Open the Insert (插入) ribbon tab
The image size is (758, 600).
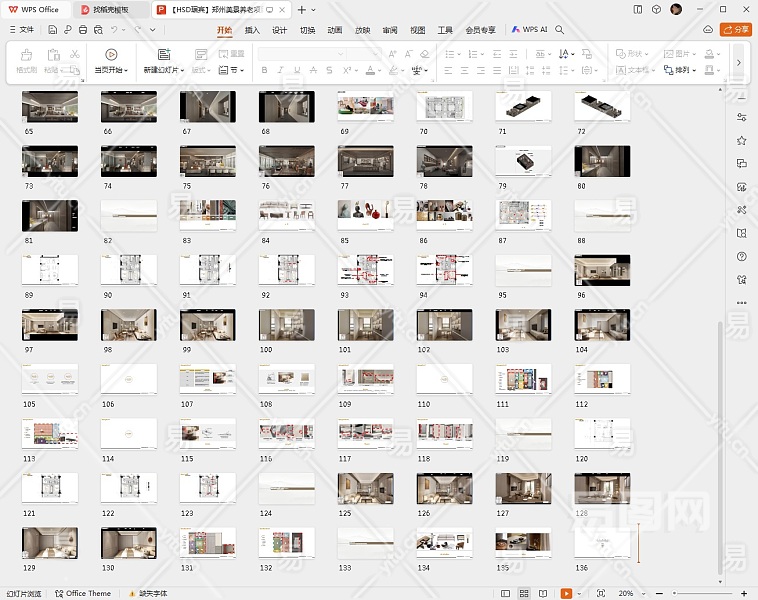pos(252,30)
